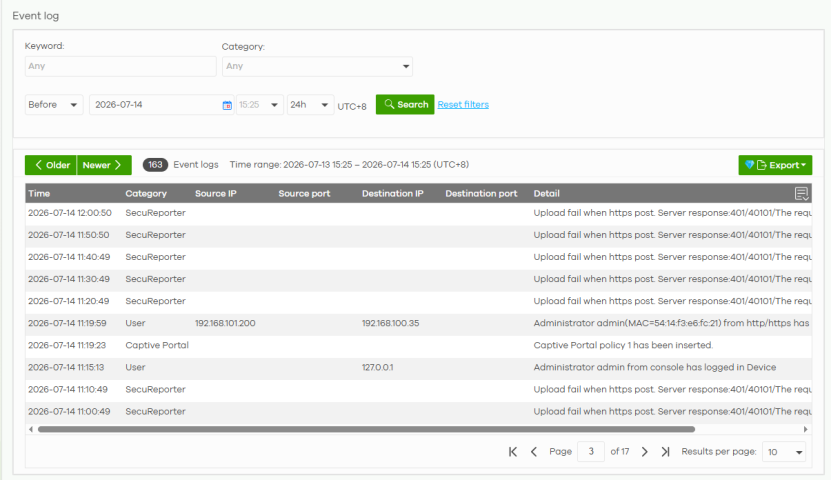Click the Time range 2026-07-13 15:25 text
The width and height of the screenshot is (831, 480).
tap(349, 165)
